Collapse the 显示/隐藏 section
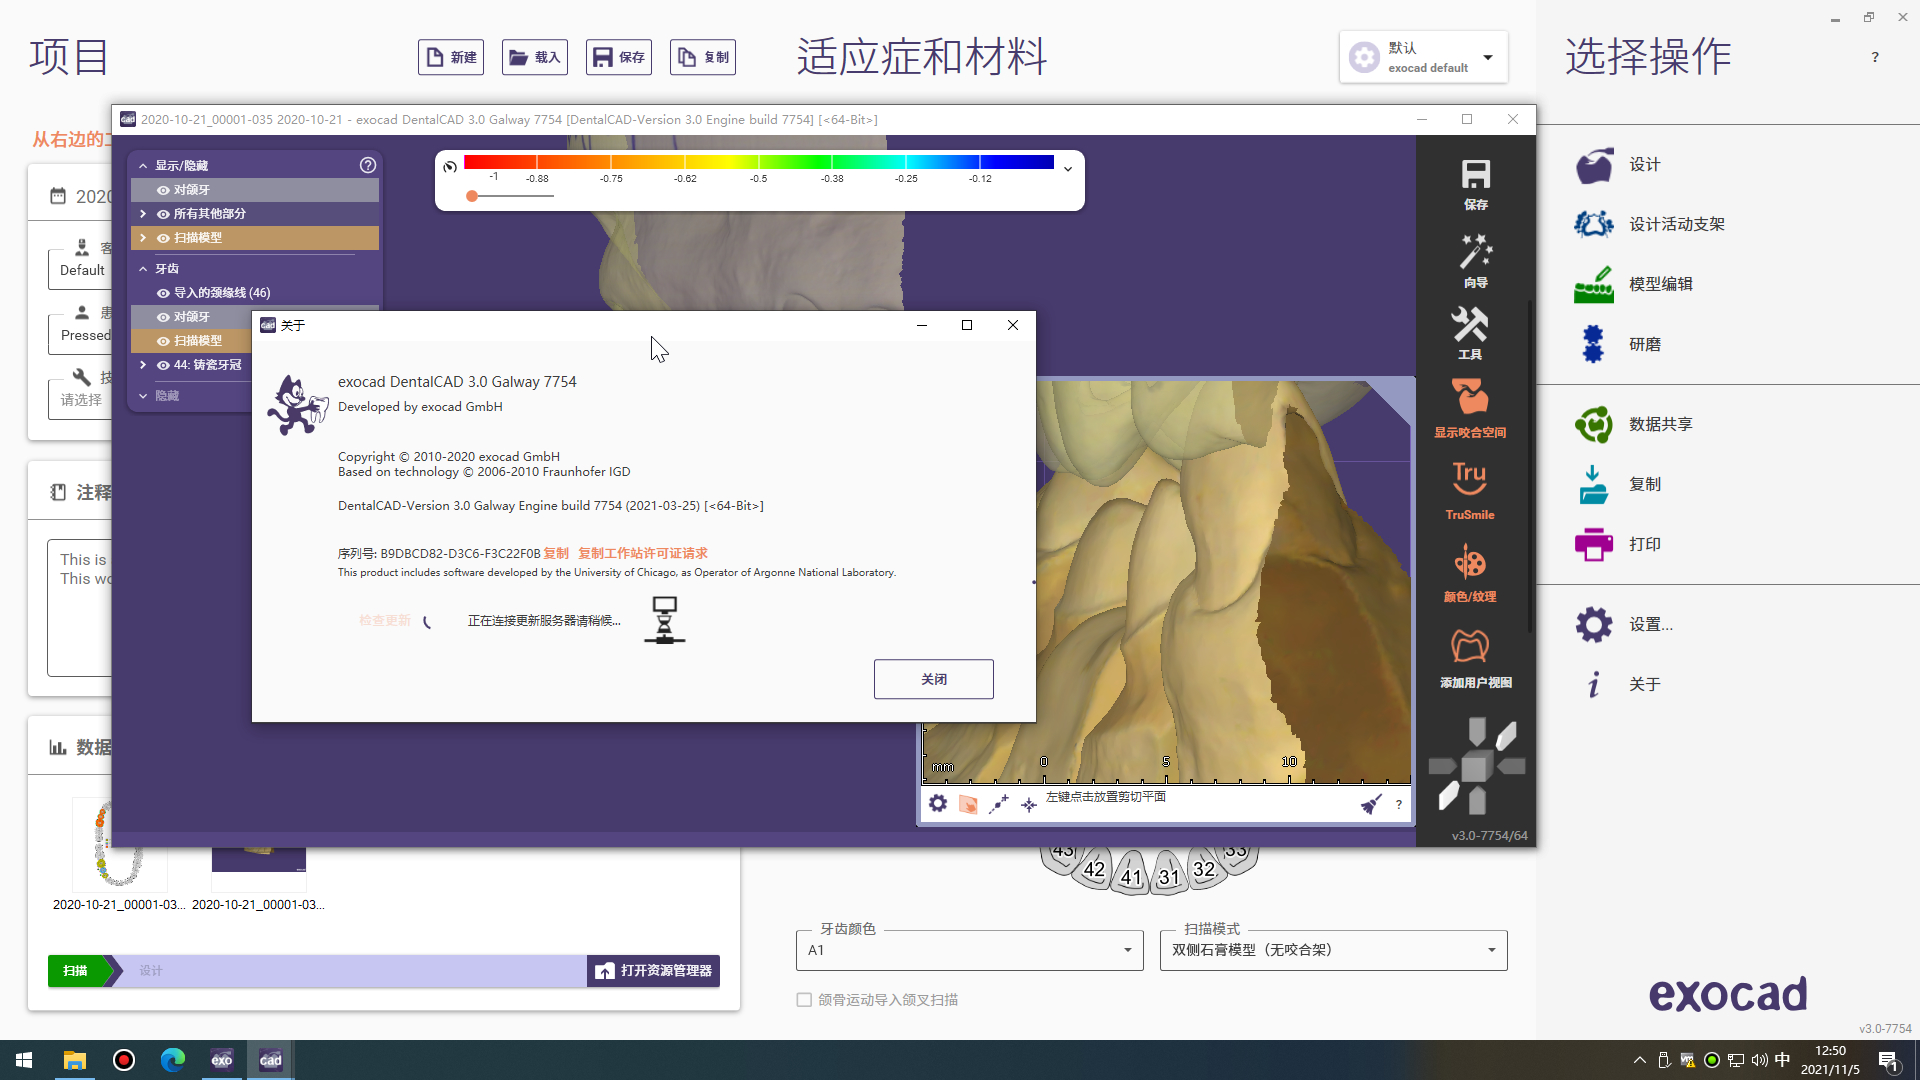Screen dimensions: 1920x1080 [x=143, y=166]
